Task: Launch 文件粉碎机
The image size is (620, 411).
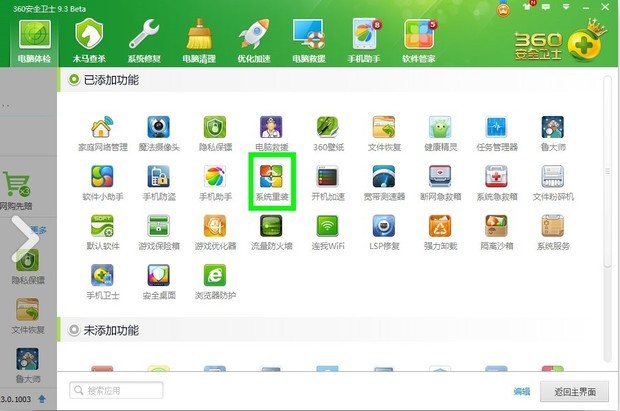Action: click(x=553, y=183)
